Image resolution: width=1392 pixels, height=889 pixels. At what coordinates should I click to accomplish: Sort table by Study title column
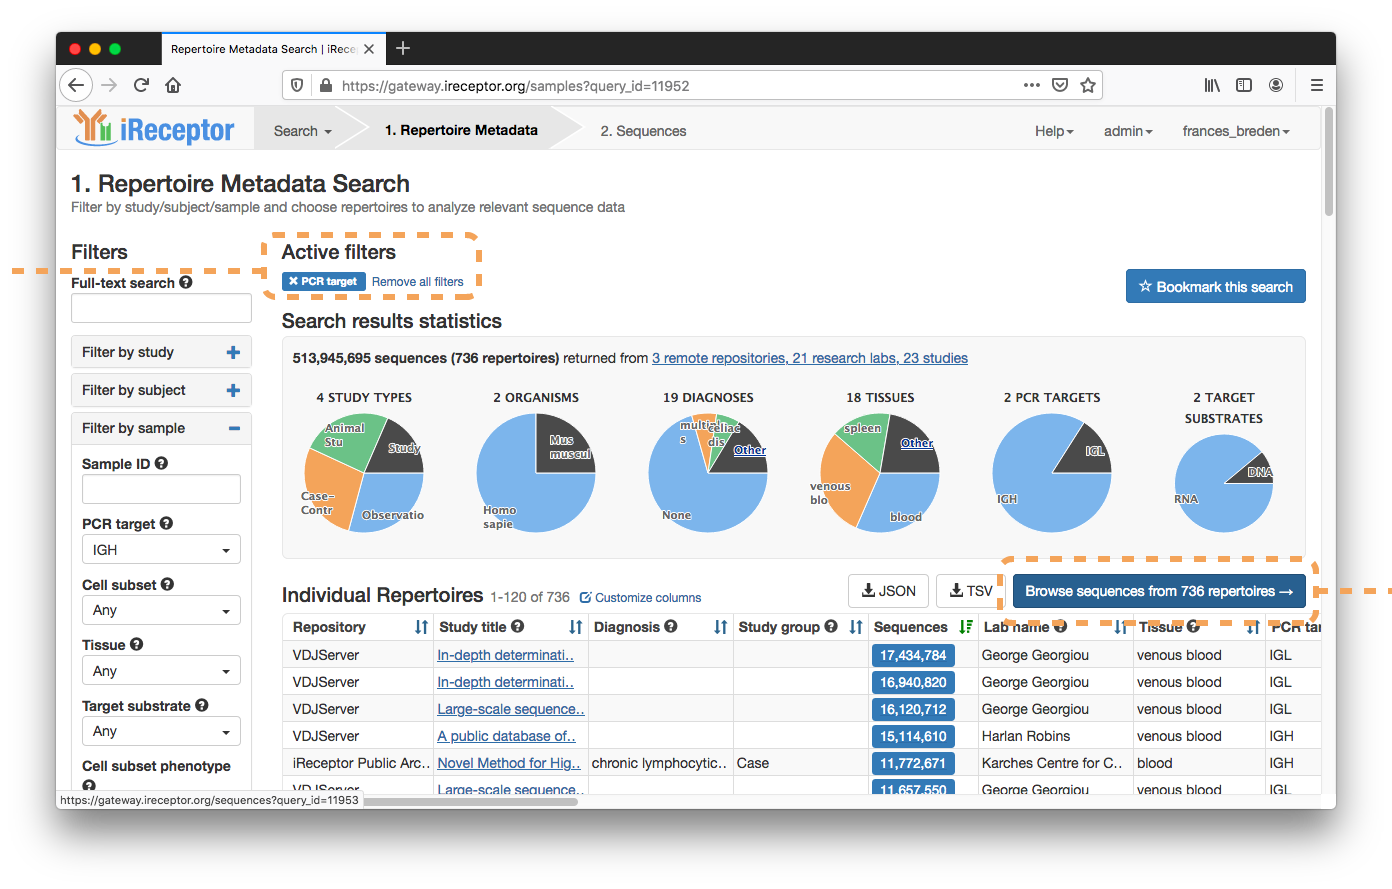click(576, 627)
